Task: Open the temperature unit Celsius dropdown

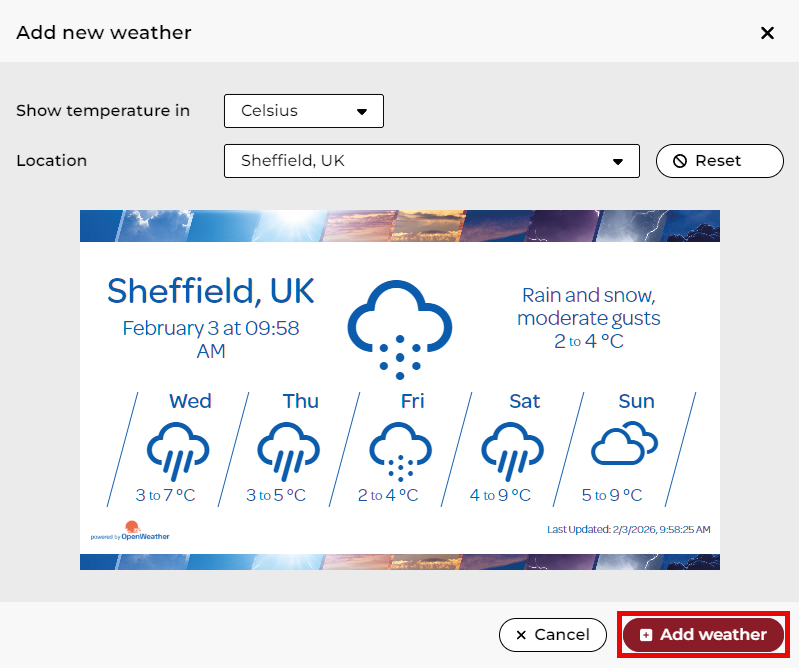Action: pyautogui.click(x=304, y=111)
